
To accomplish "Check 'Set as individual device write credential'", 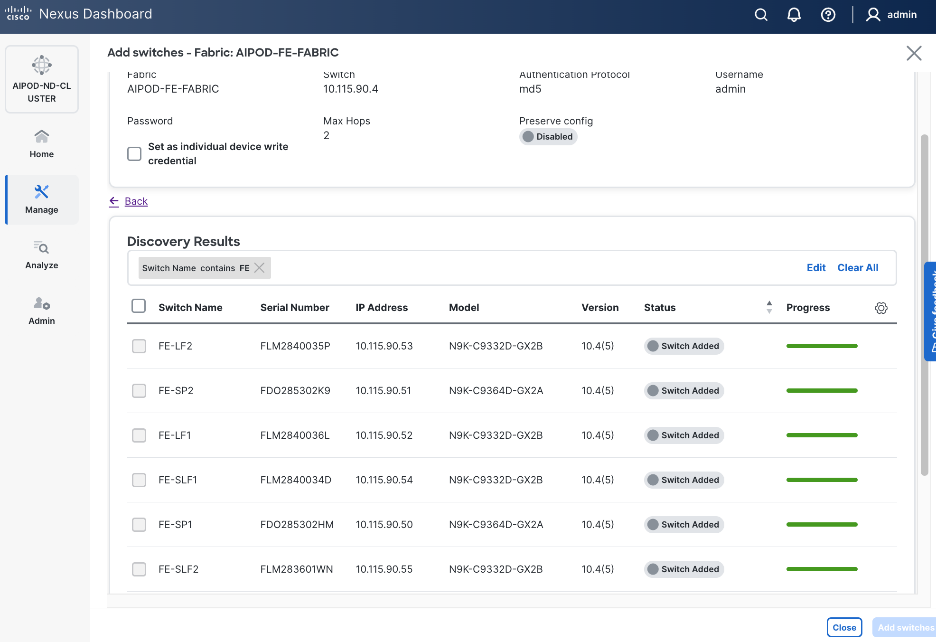I will coord(134,154).
